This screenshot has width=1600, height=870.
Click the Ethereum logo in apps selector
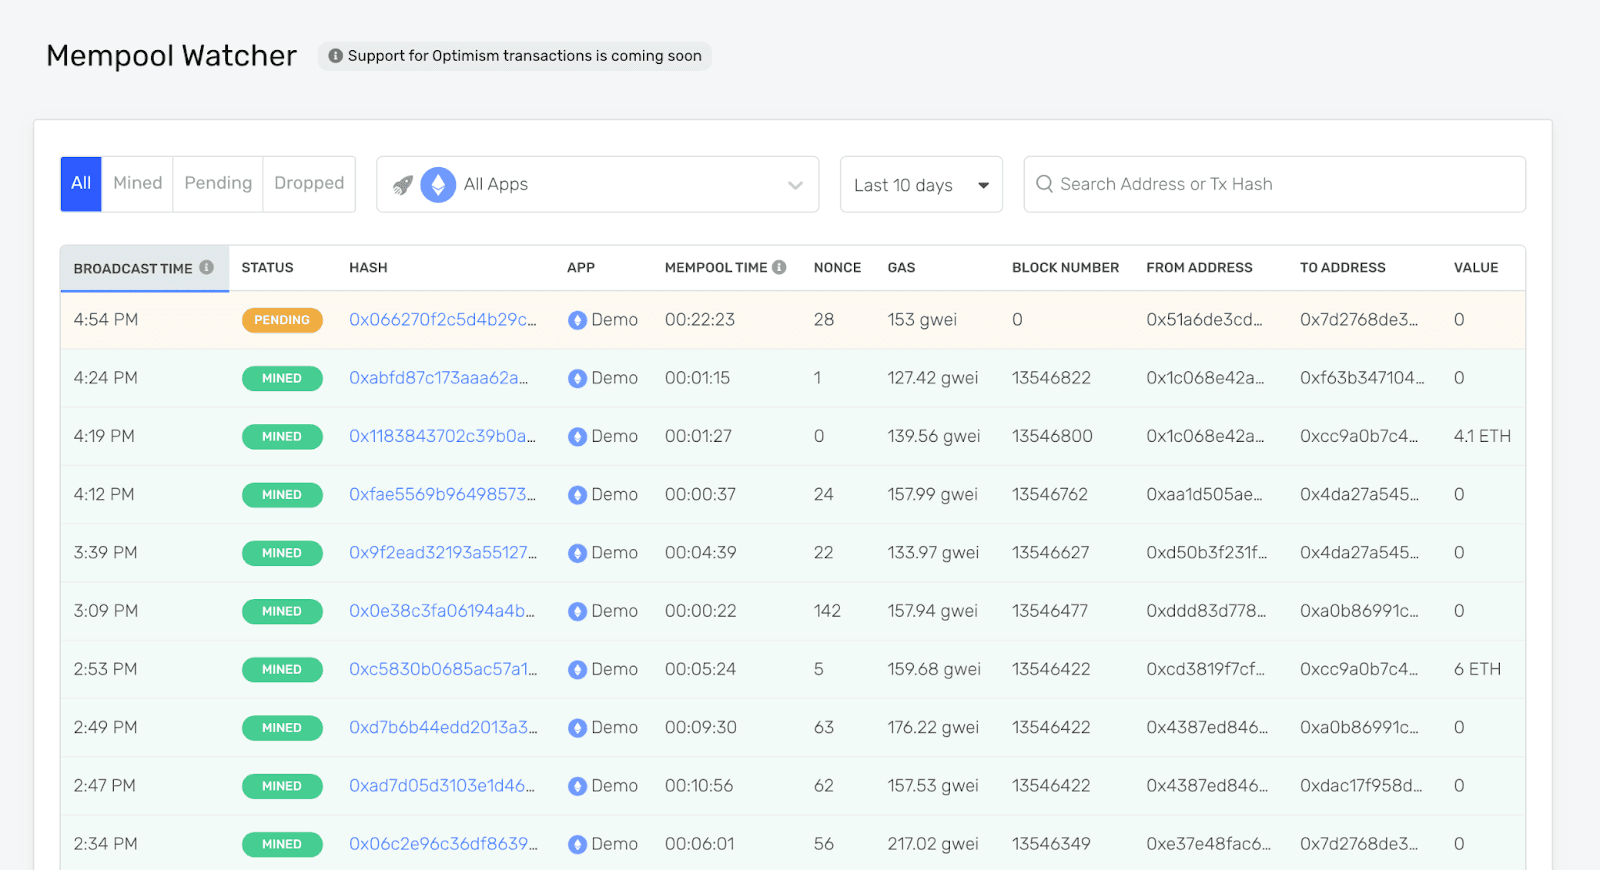[438, 185]
